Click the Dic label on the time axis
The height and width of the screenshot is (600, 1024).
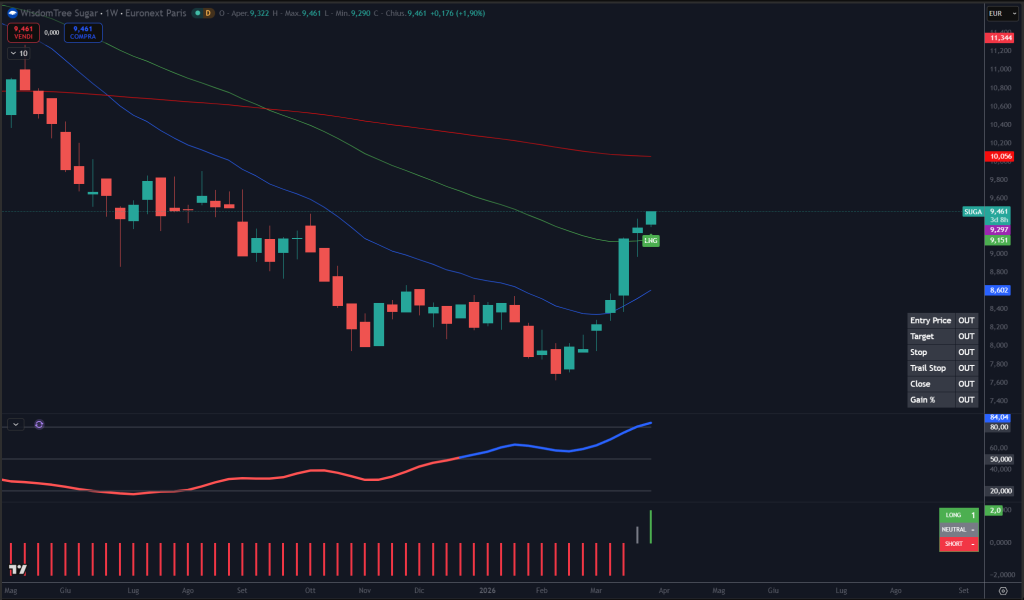(419, 590)
